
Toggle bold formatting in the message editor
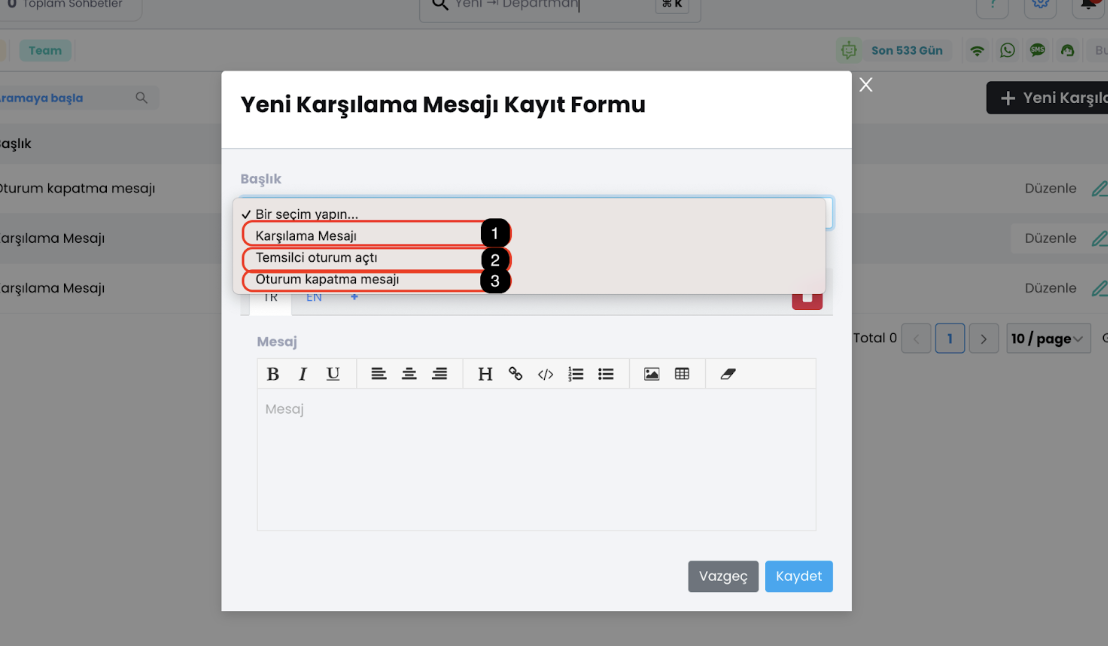point(273,373)
